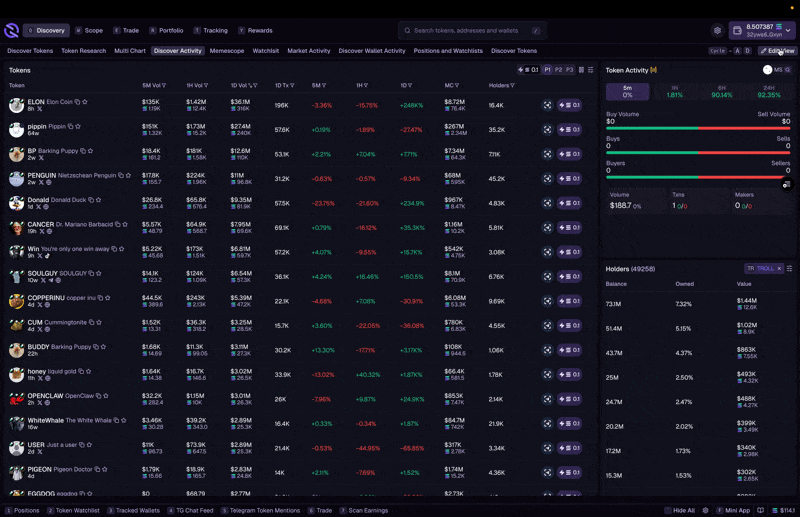This screenshot has height=517, width=800.
Task: Sort by the MC column
Action: click(x=452, y=85)
